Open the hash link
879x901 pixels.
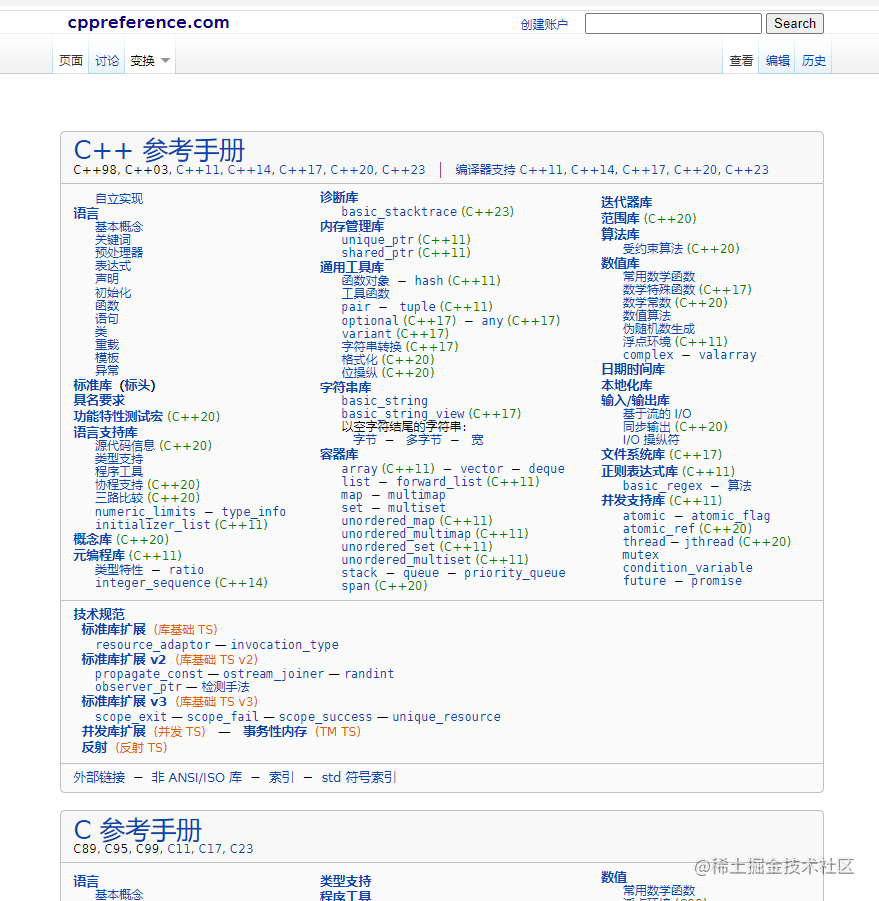(429, 280)
